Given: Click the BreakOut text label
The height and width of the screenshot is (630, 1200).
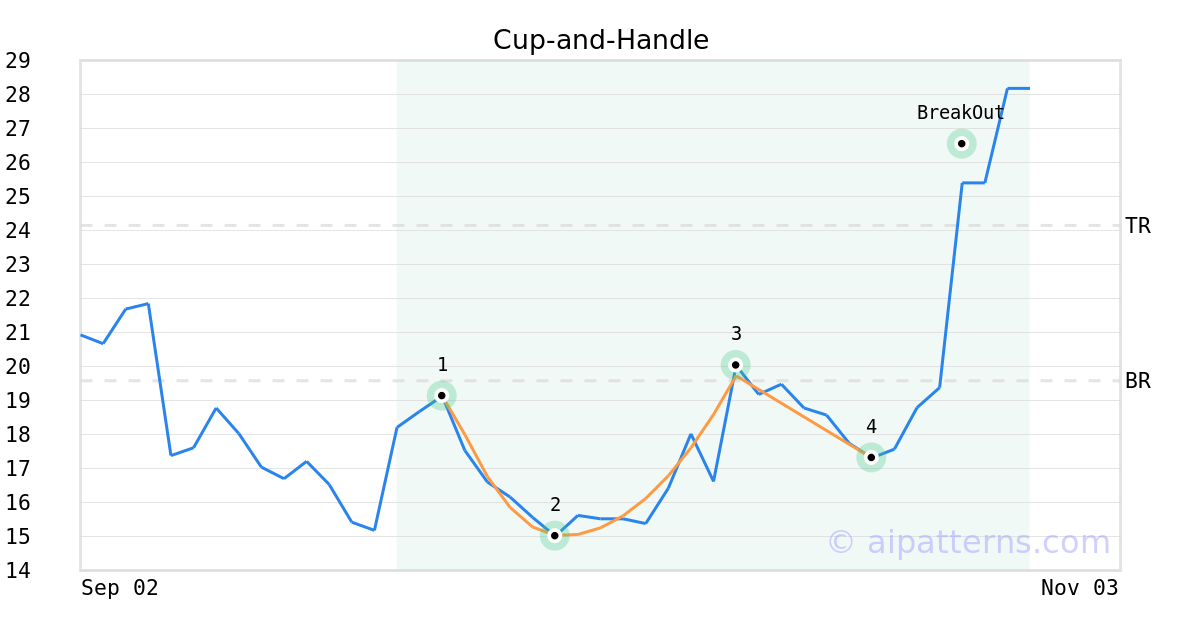Looking at the screenshot, I should click(960, 113).
